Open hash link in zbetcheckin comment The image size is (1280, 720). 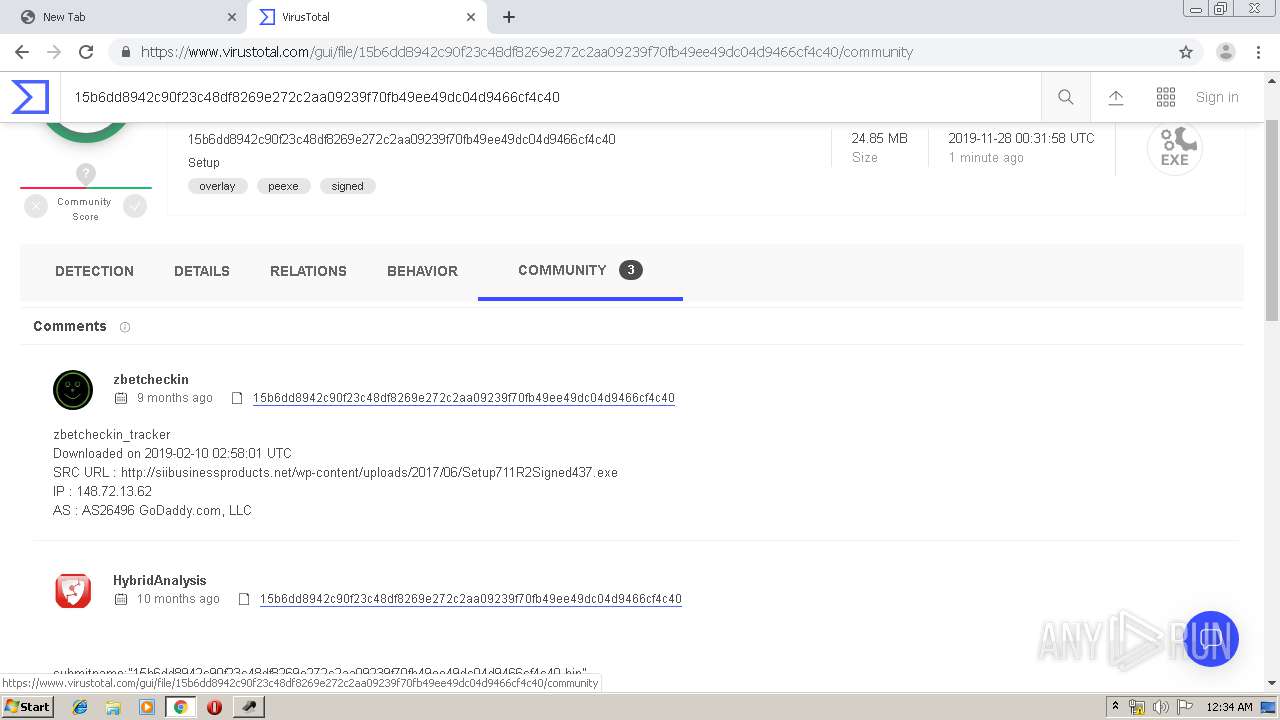(464, 398)
